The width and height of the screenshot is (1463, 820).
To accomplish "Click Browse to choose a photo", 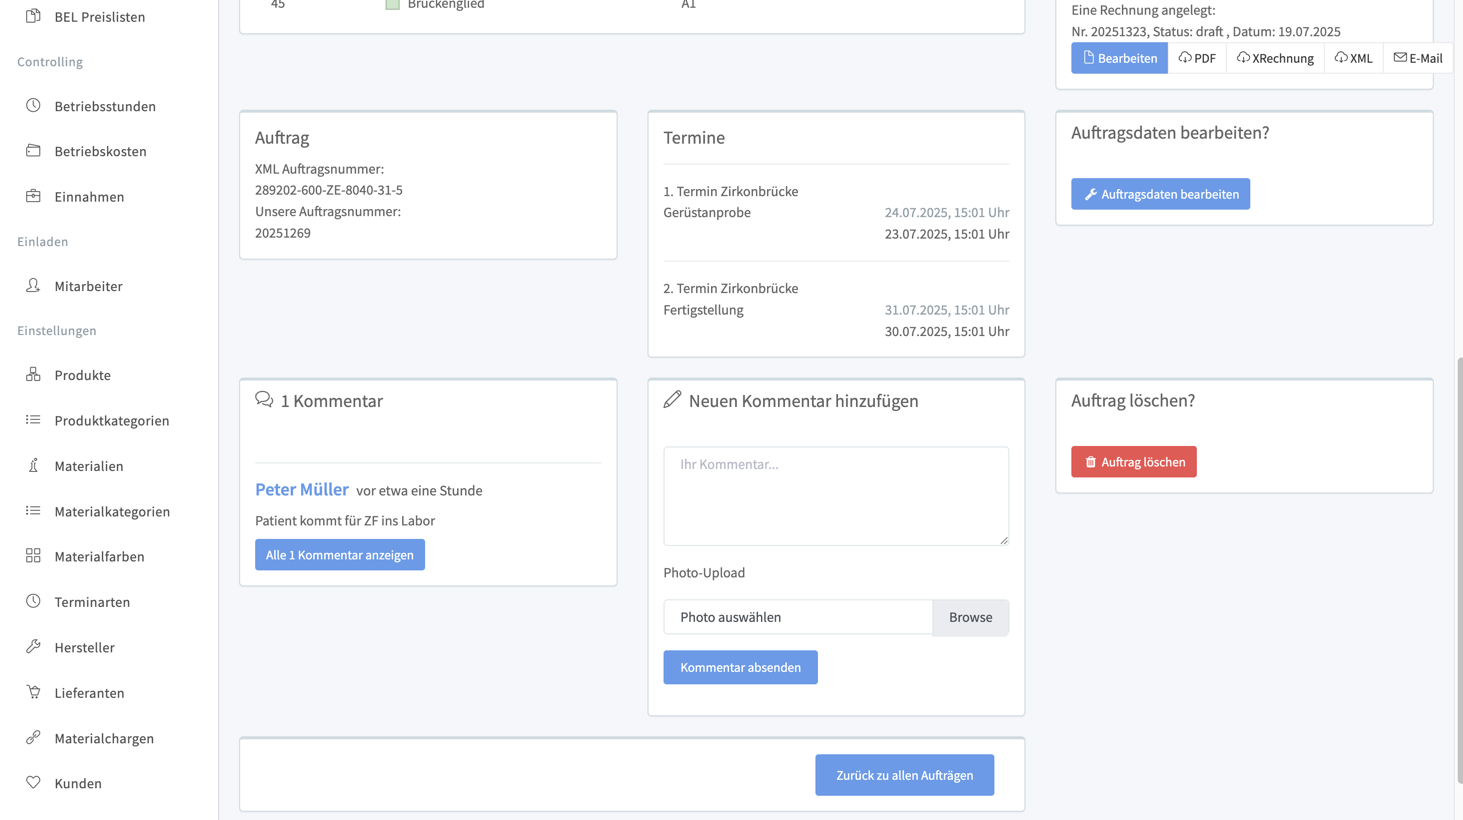I will point(970,617).
